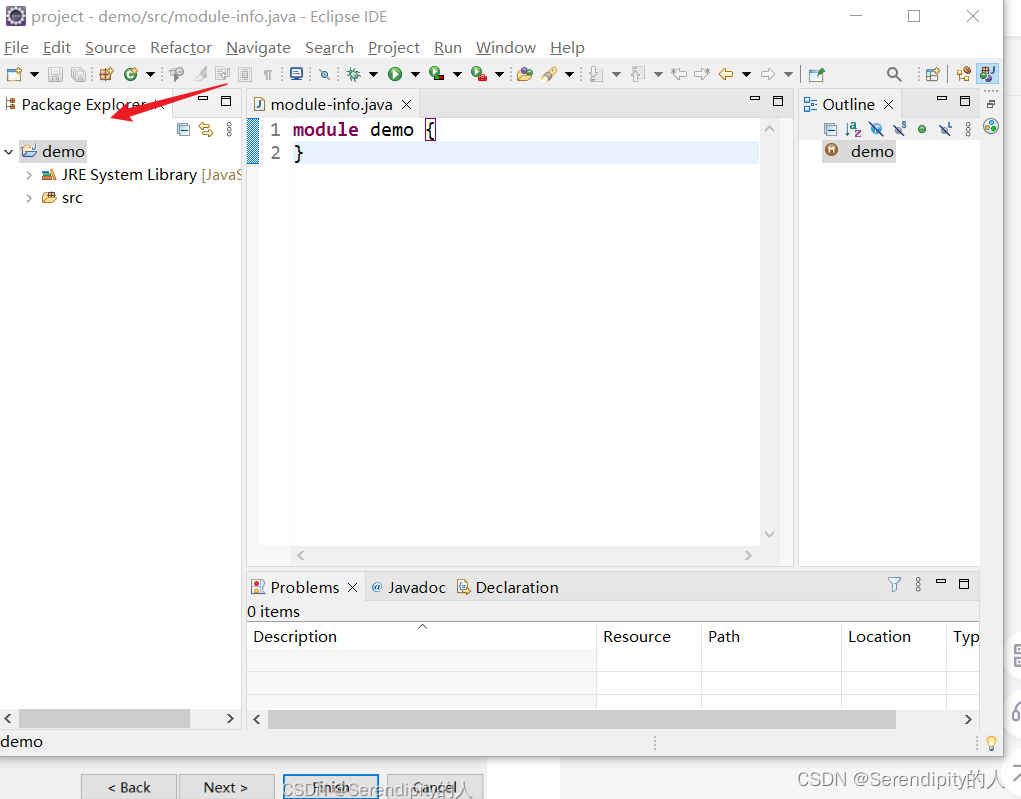Click the green bug Debug icon

click(354, 74)
